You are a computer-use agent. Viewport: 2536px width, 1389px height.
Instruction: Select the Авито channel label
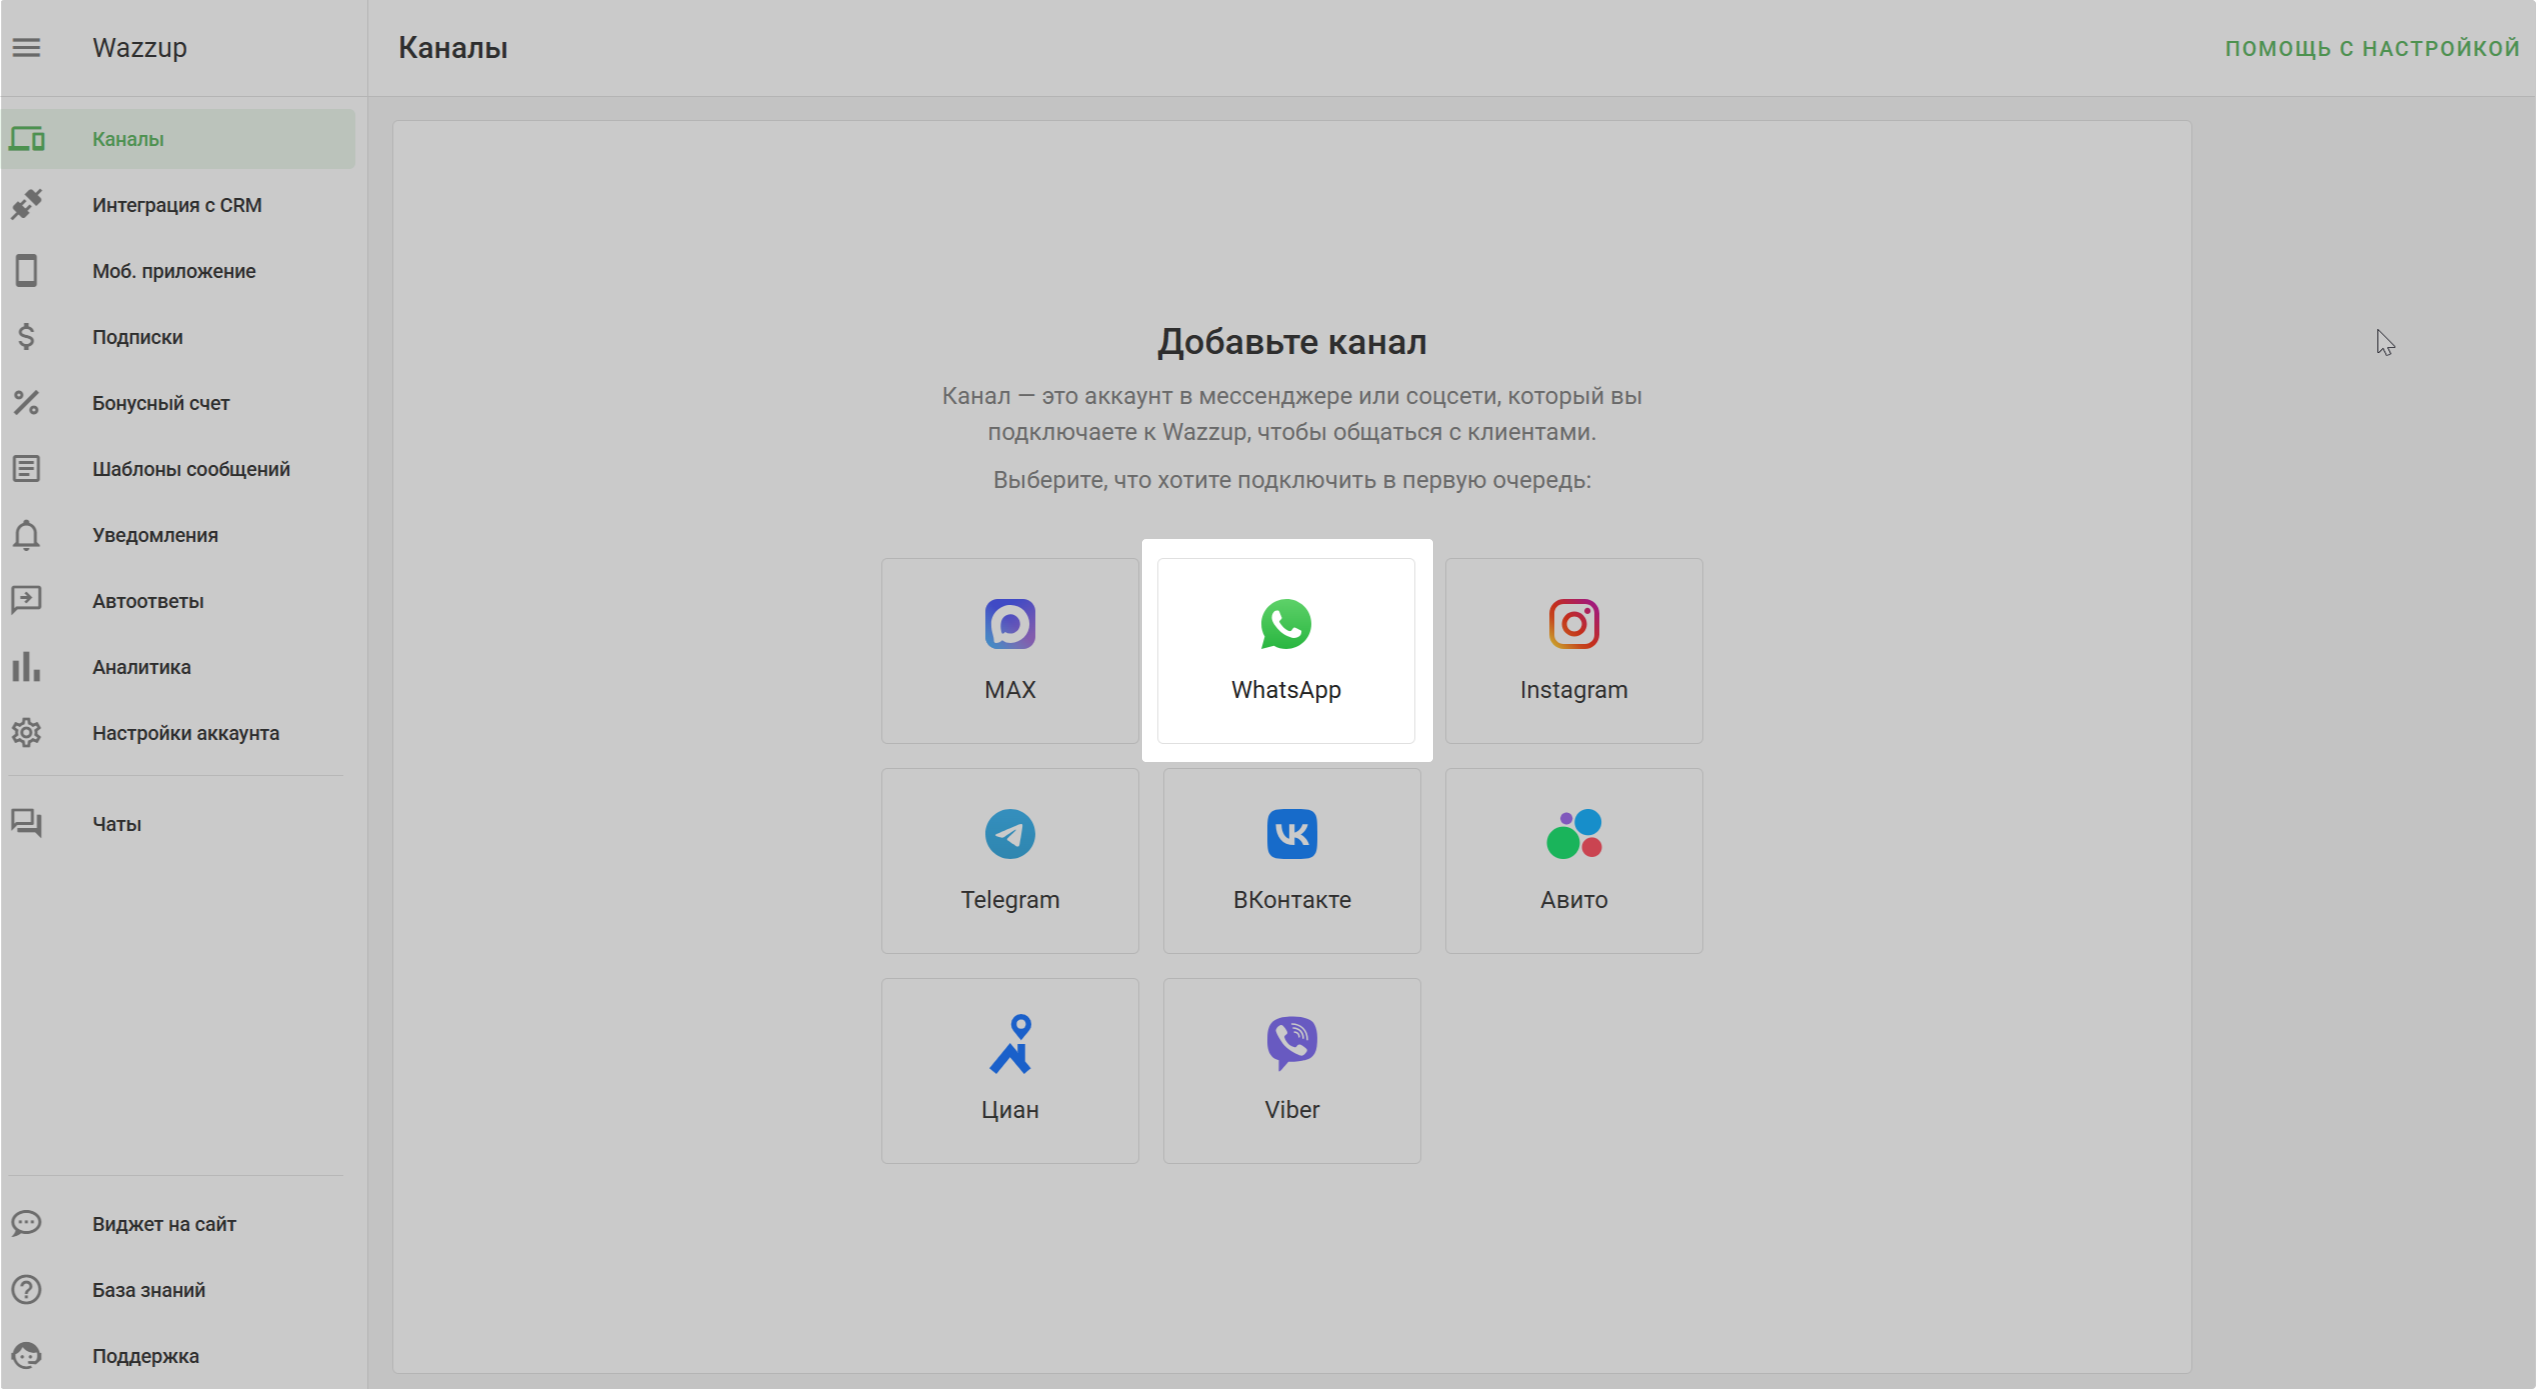pyautogui.click(x=1574, y=900)
